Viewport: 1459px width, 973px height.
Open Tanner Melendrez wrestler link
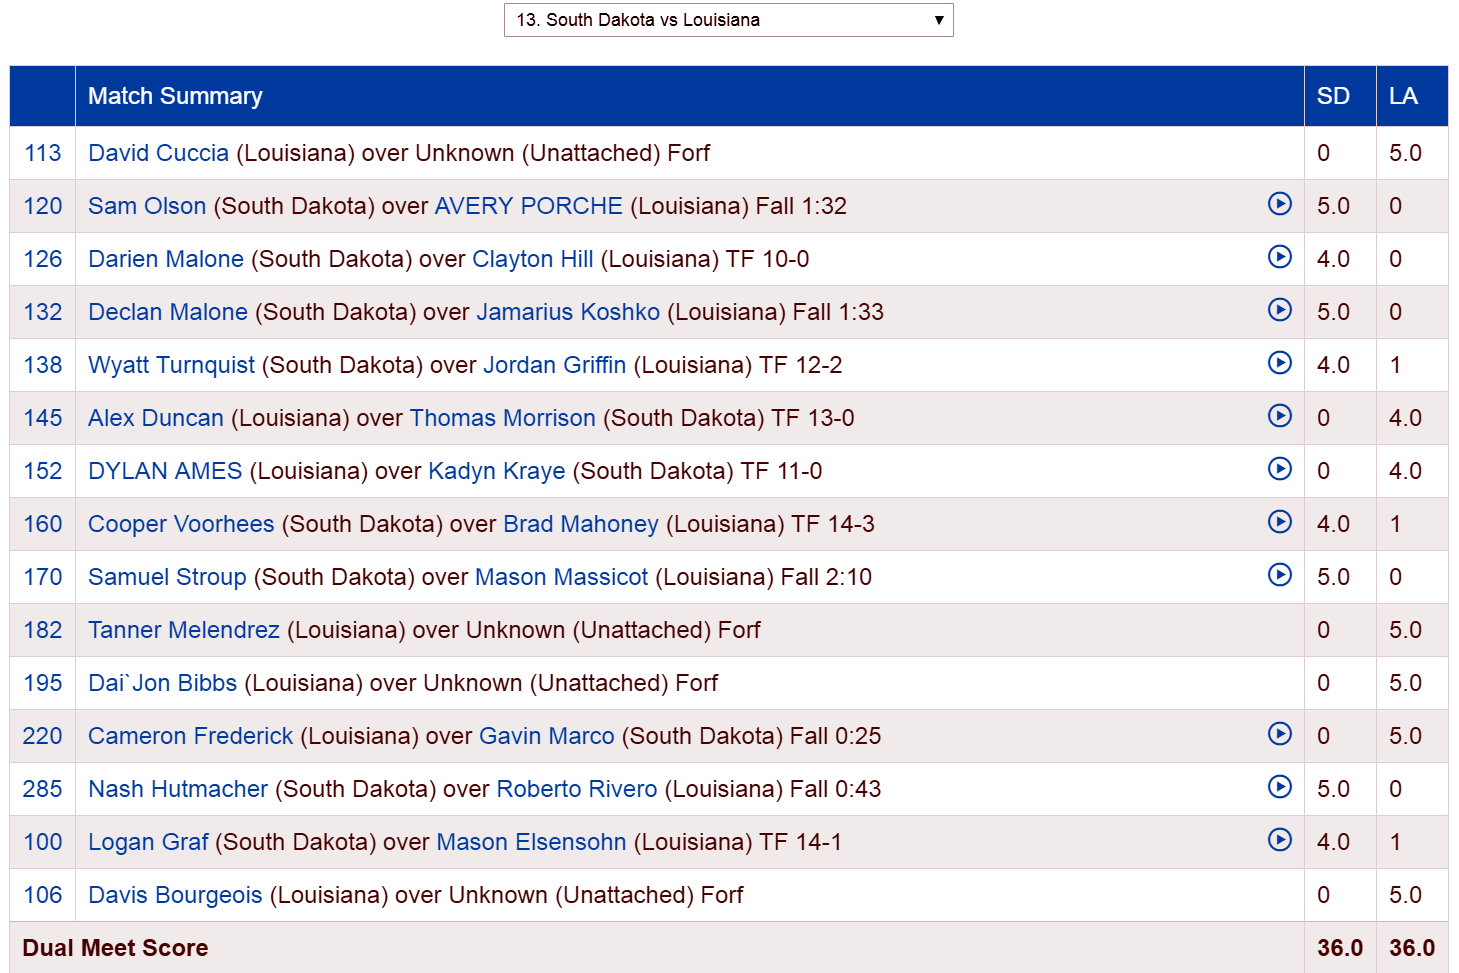[x=184, y=630]
